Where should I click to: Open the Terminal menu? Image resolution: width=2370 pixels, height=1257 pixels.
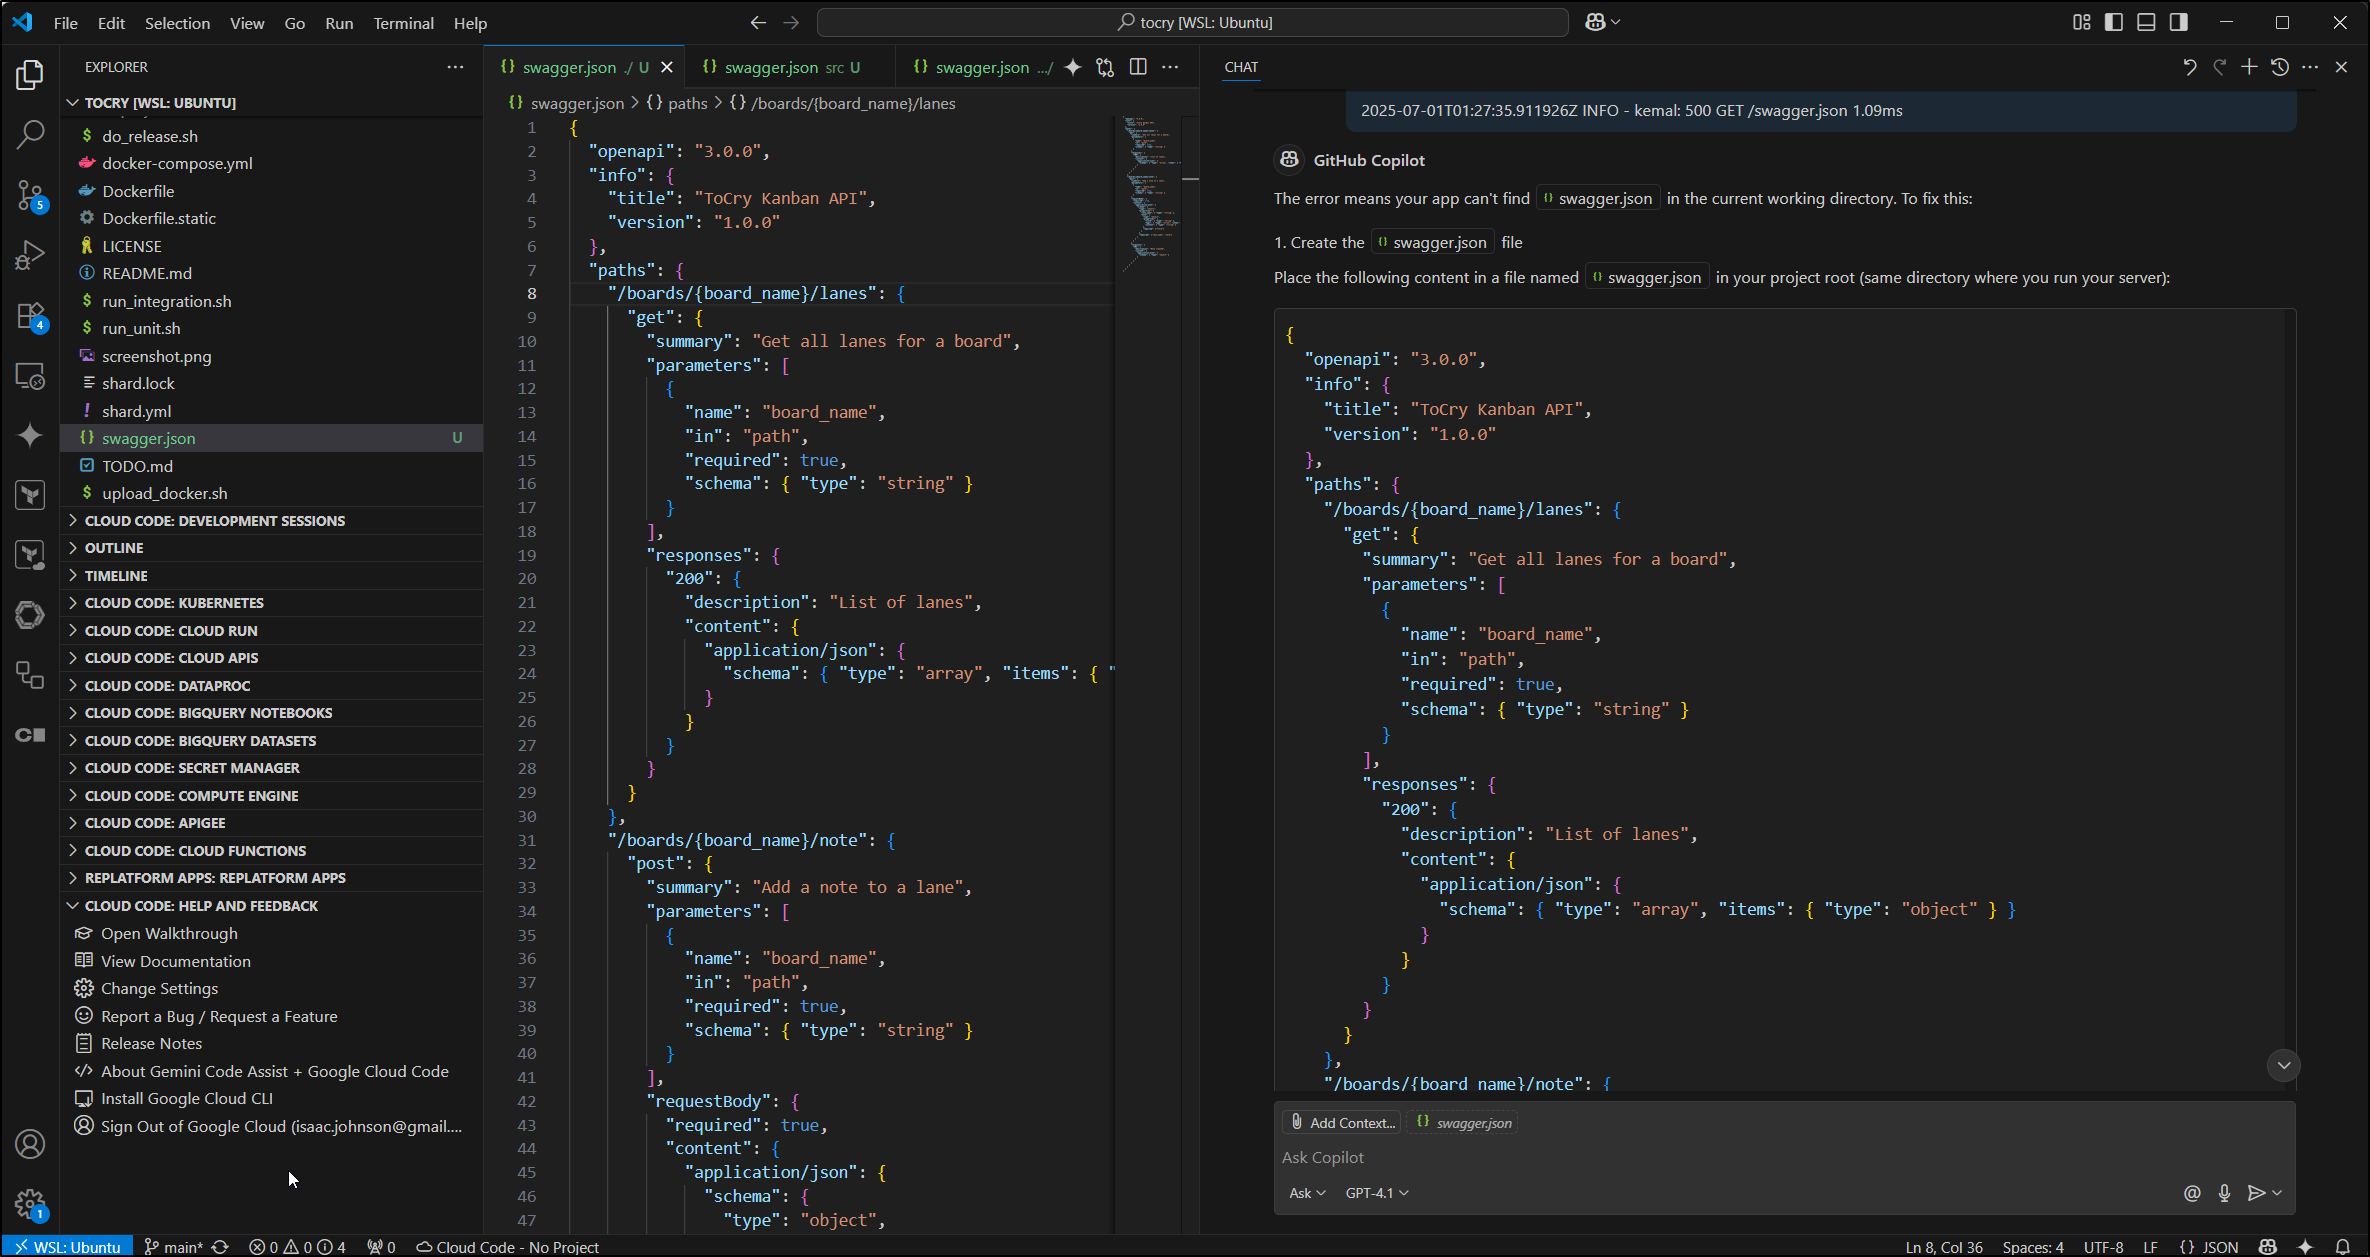(403, 23)
